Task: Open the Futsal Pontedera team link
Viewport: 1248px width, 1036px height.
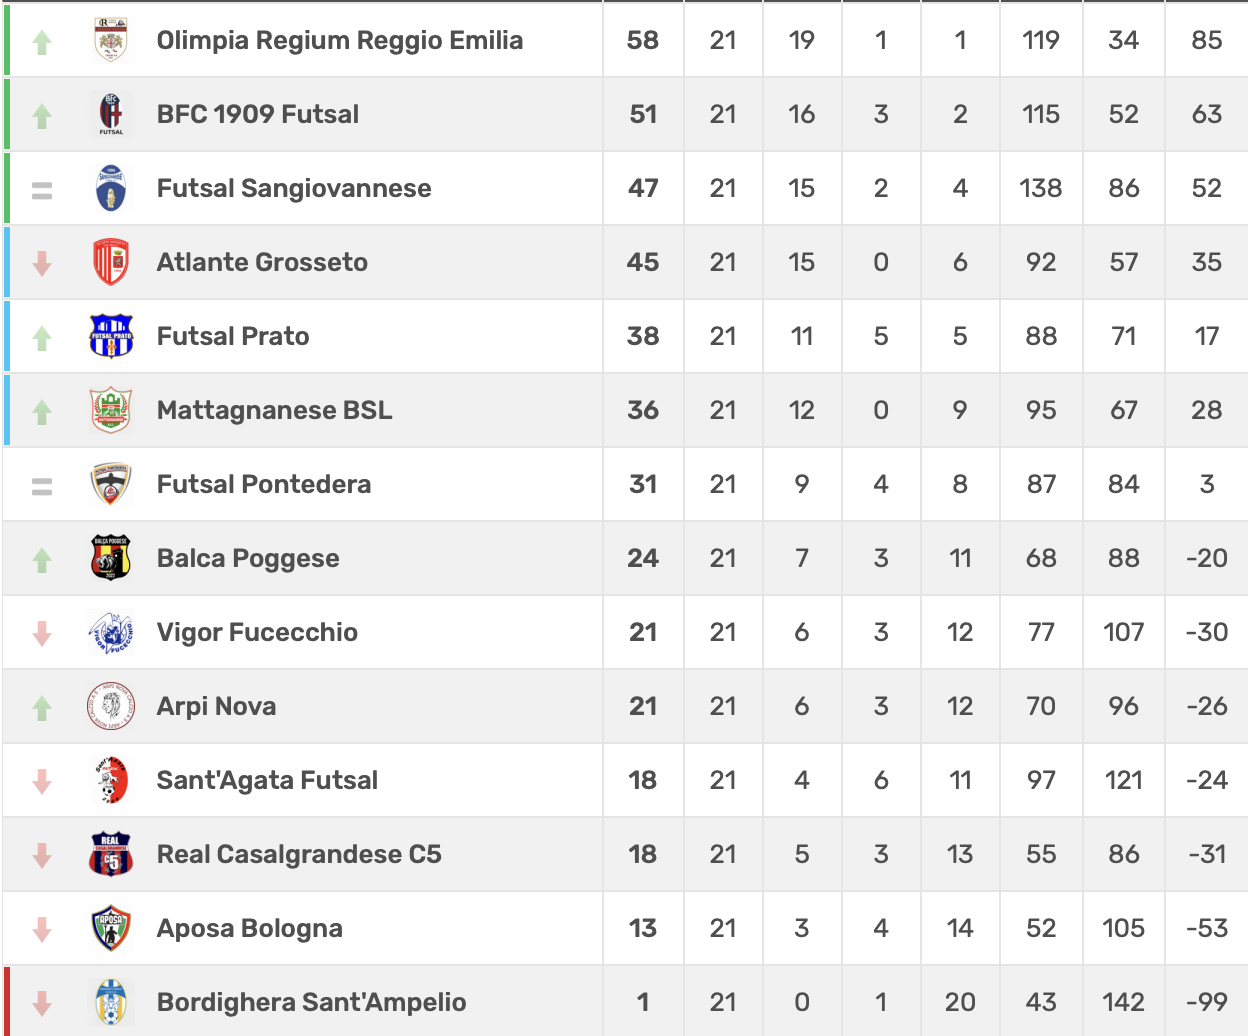Action: (264, 484)
